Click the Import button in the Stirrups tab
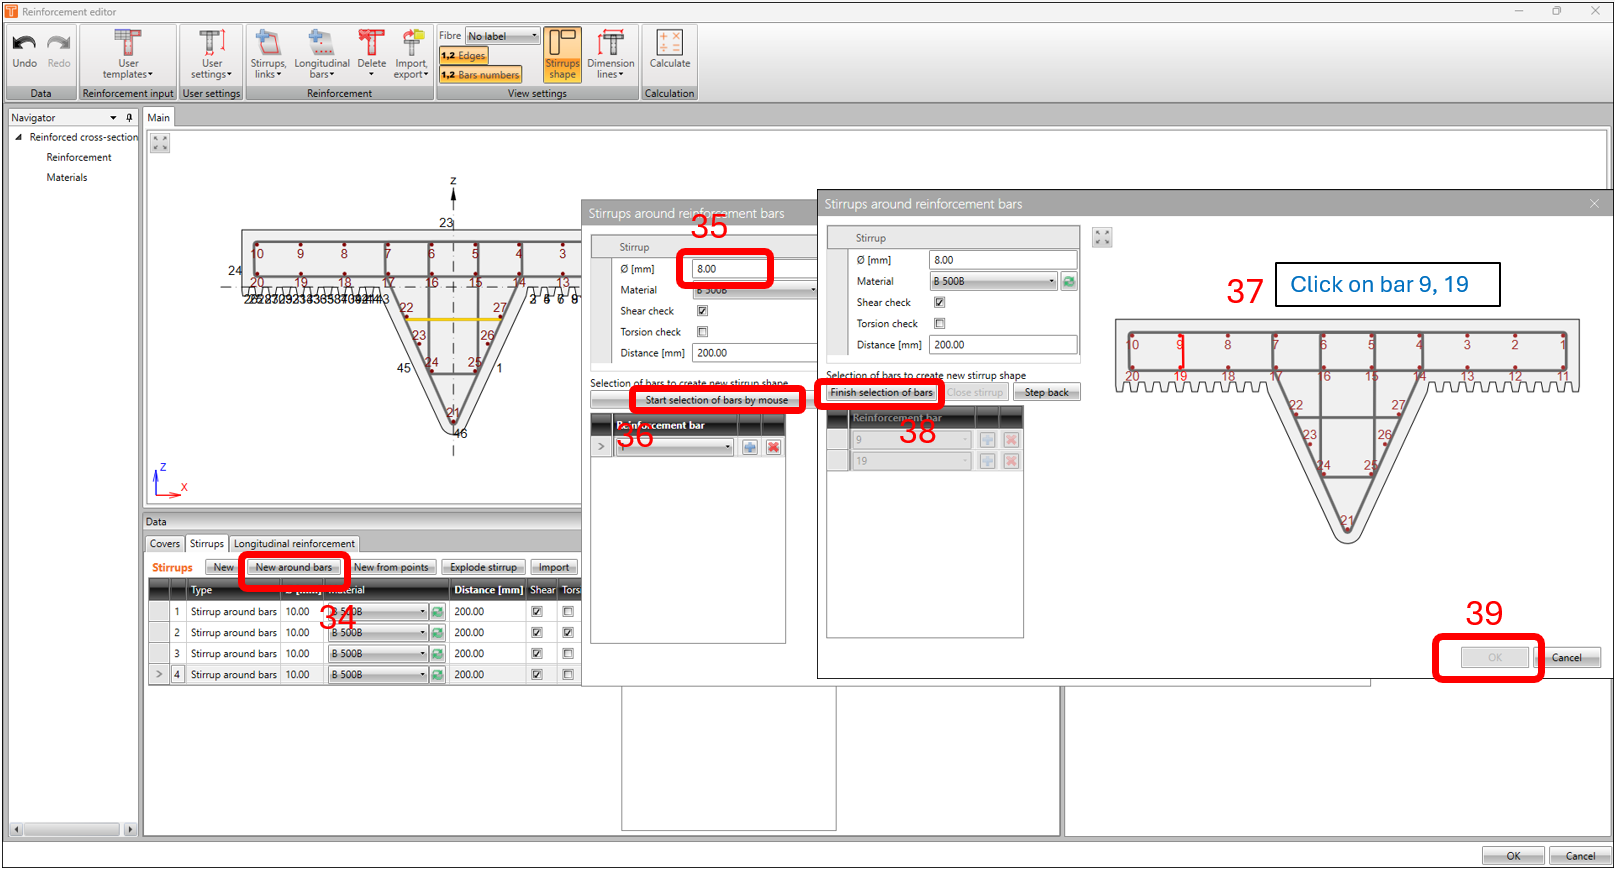1615x869 pixels. [554, 568]
